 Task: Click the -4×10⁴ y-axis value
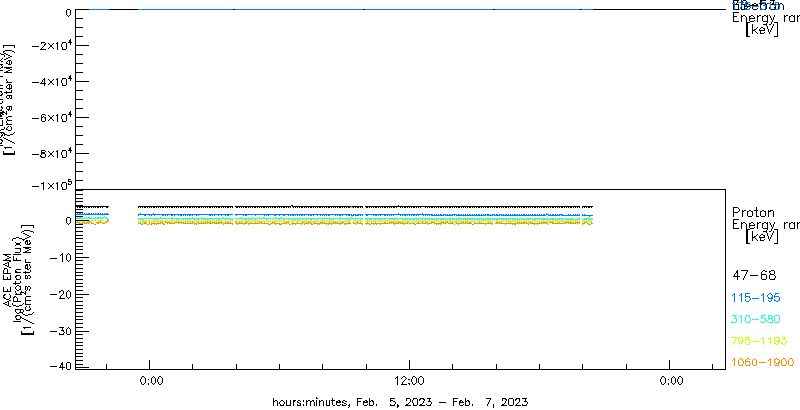51,82
